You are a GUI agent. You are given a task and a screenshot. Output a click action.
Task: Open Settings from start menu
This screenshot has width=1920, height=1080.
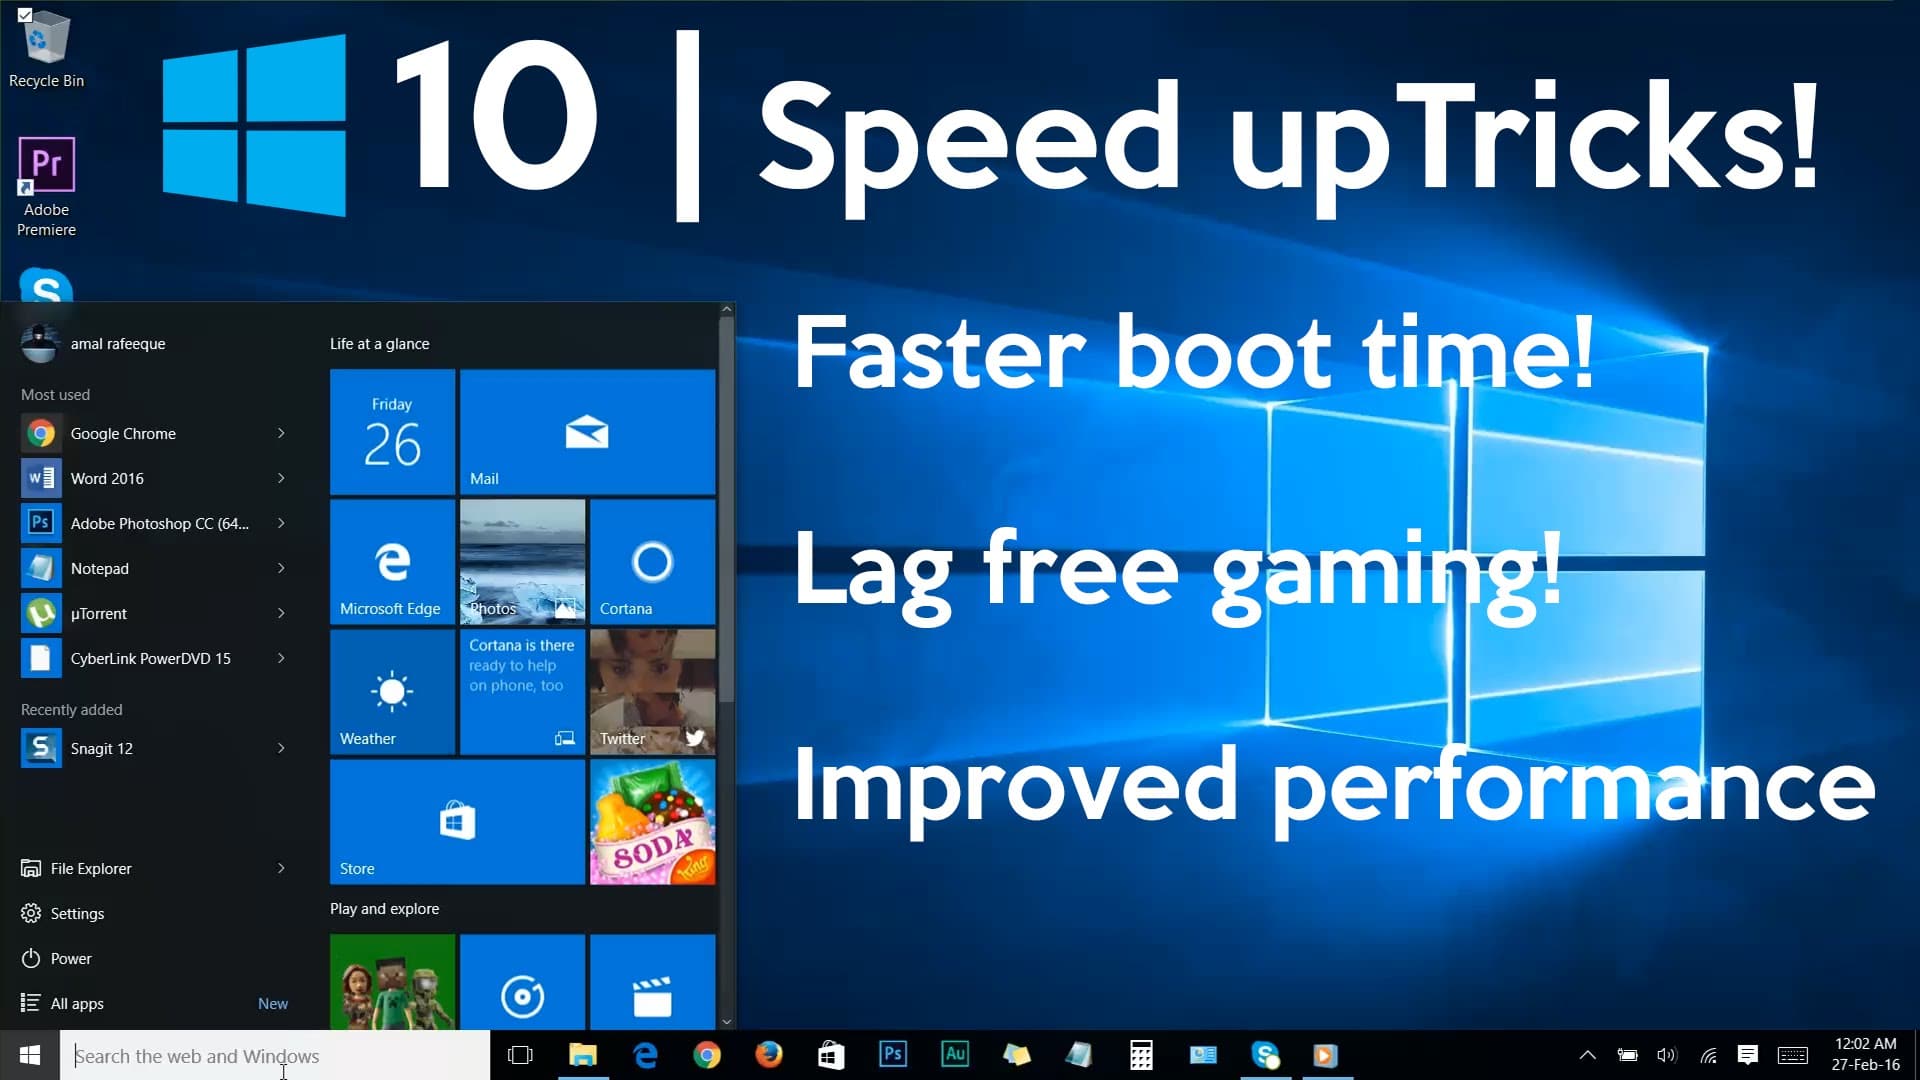point(76,913)
